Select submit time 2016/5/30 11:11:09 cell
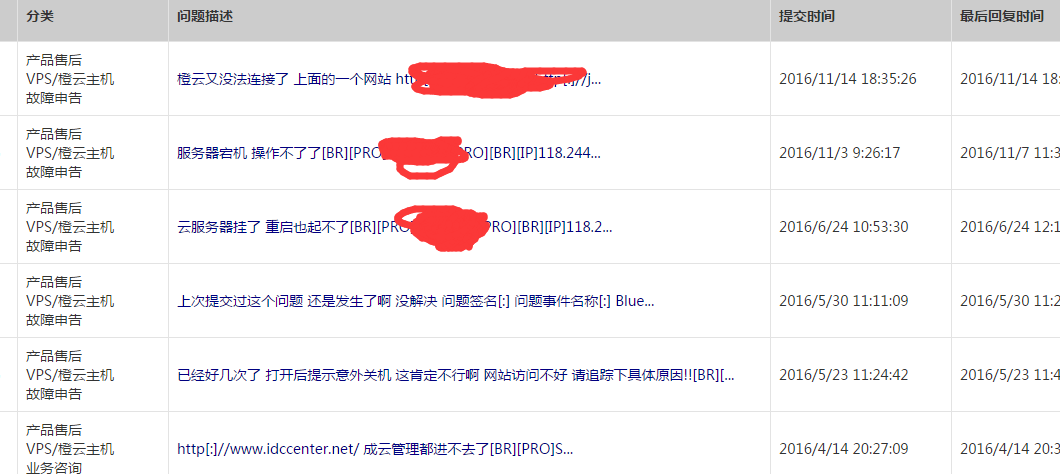Image resolution: width=1060 pixels, height=474 pixels. click(x=844, y=301)
